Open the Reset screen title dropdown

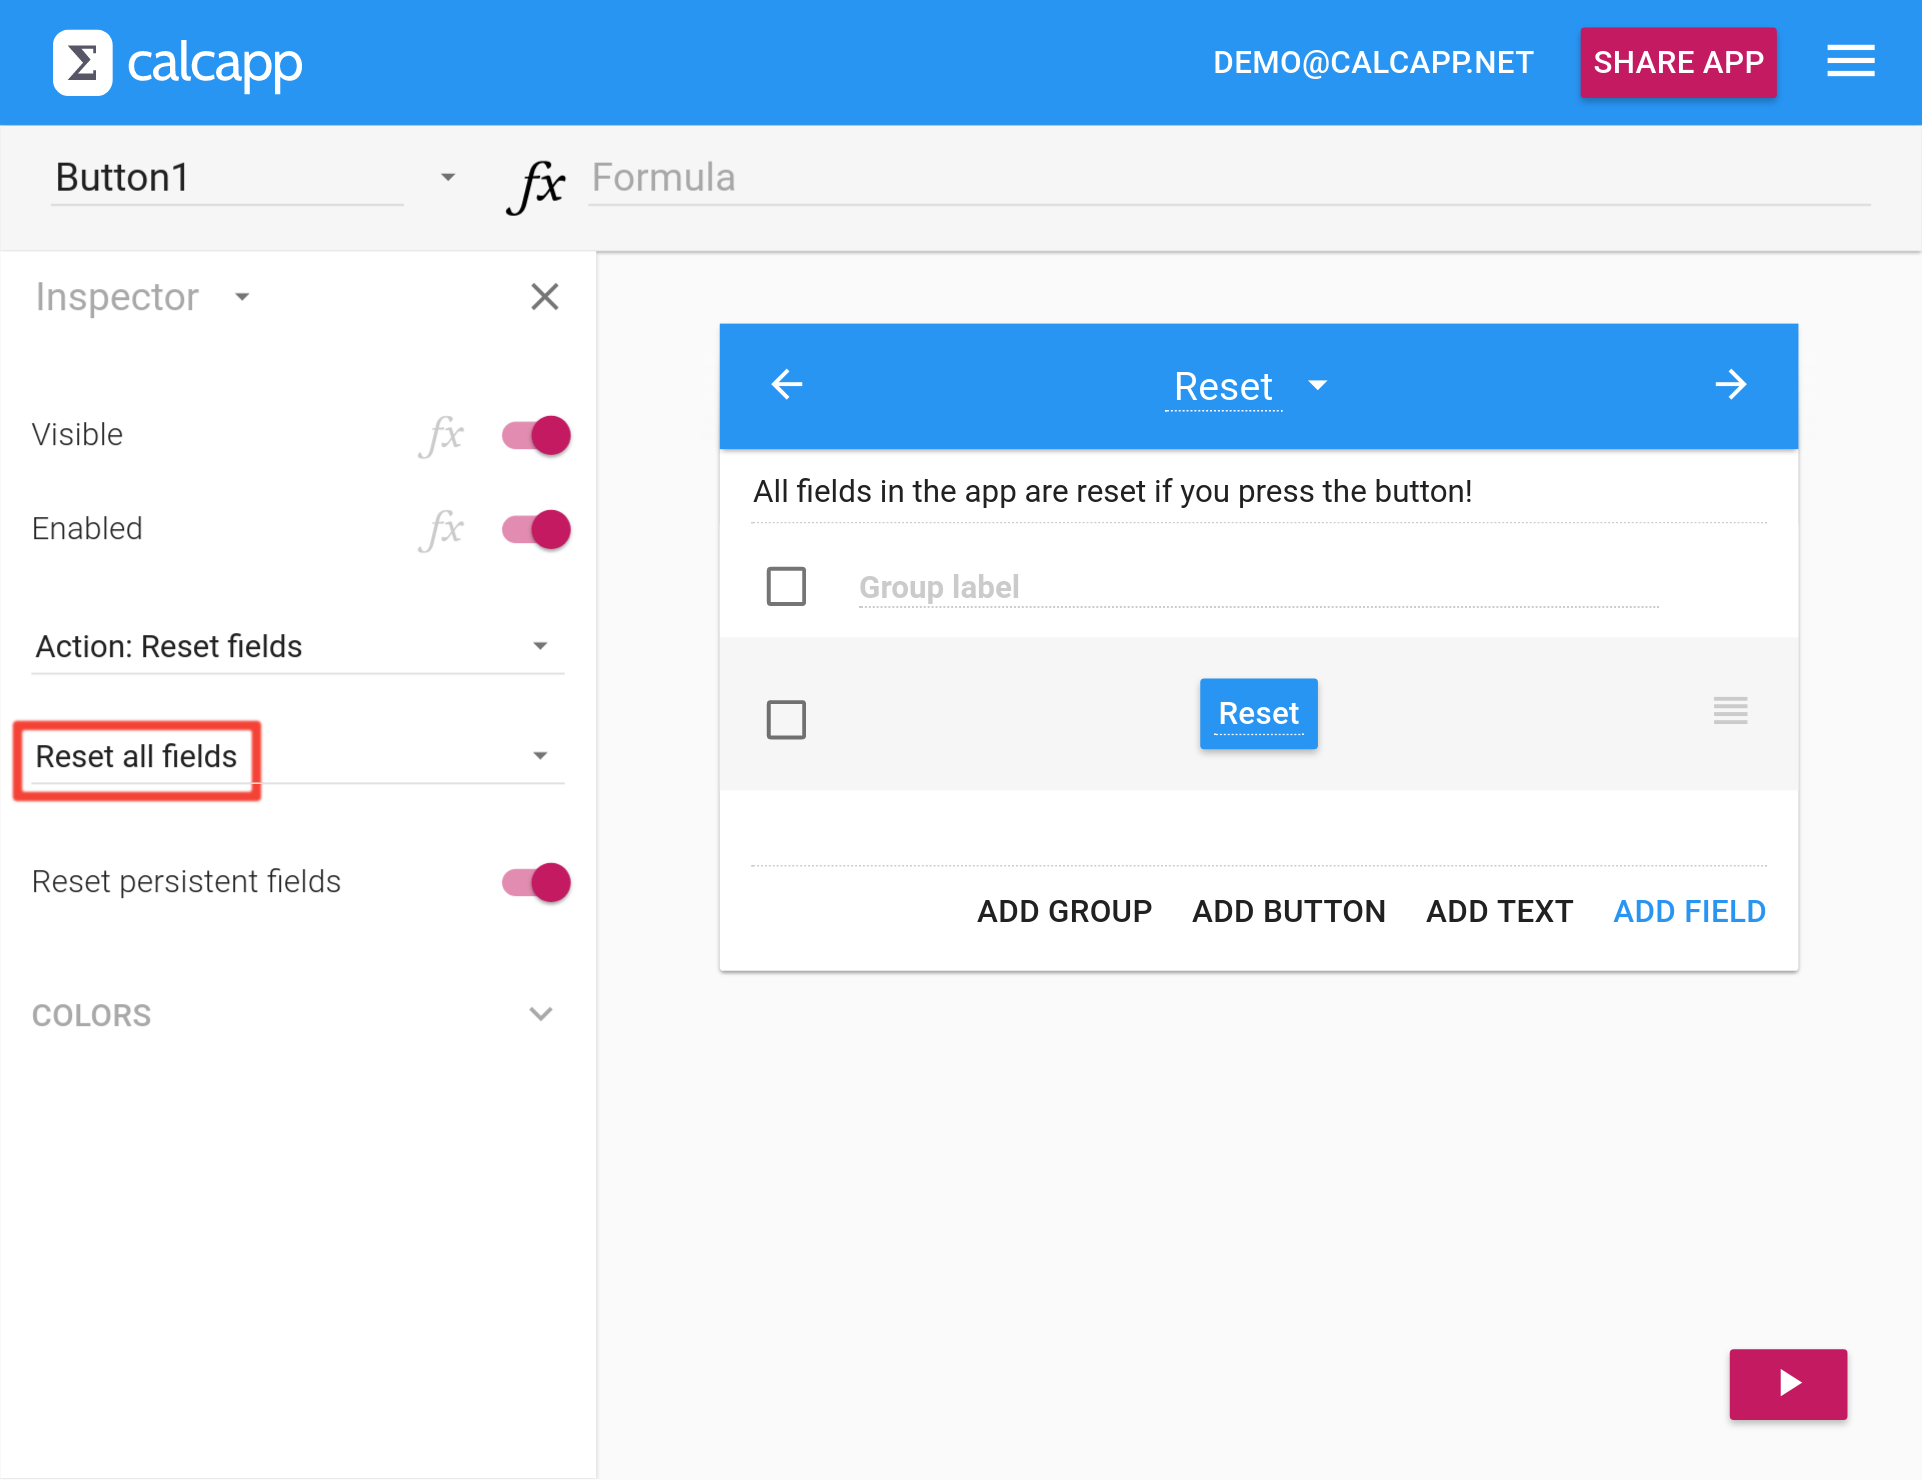pyautogui.click(x=1318, y=386)
